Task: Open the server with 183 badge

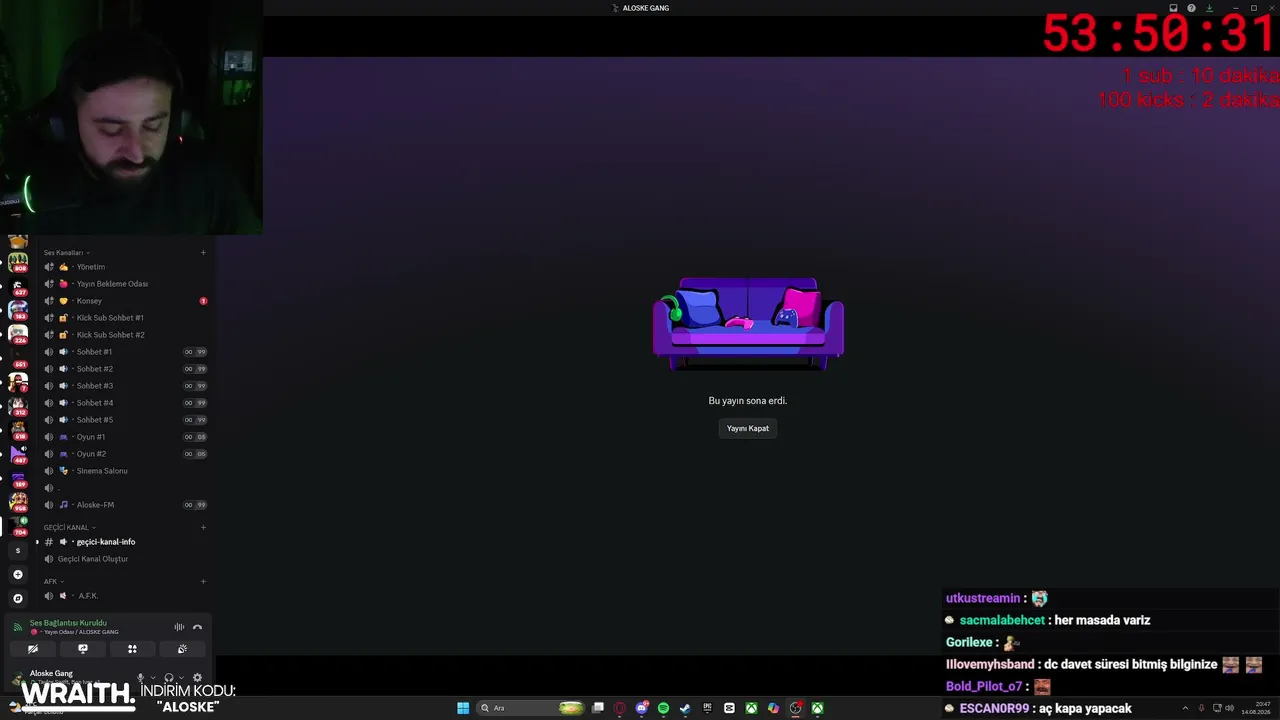Action: [x=18, y=310]
